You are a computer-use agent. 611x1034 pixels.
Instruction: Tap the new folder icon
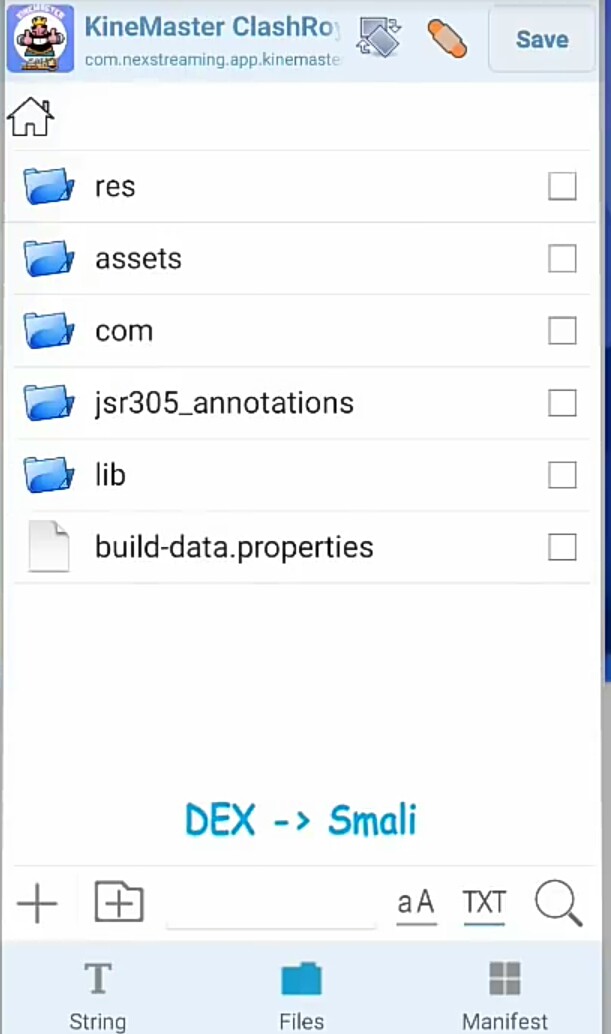click(x=119, y=902)
